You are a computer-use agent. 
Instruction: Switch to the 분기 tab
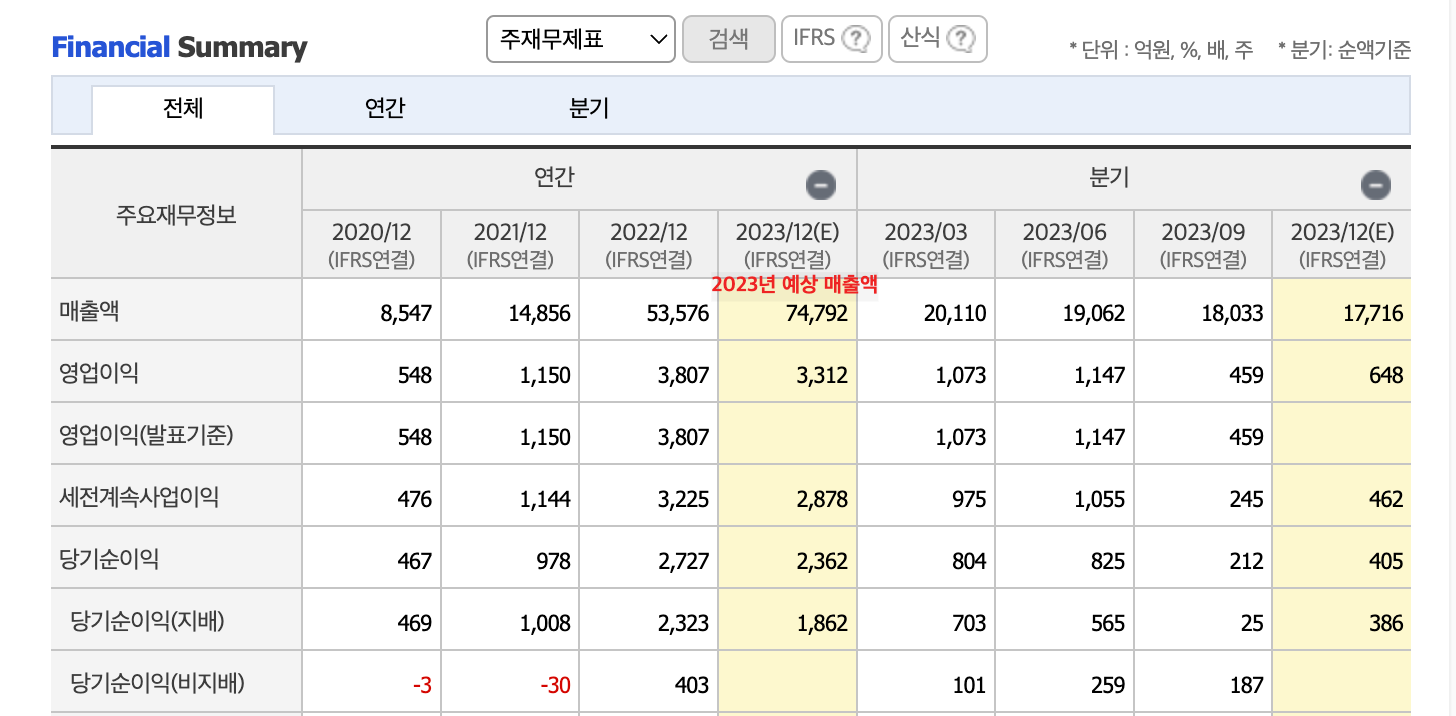tap(589, 108)
